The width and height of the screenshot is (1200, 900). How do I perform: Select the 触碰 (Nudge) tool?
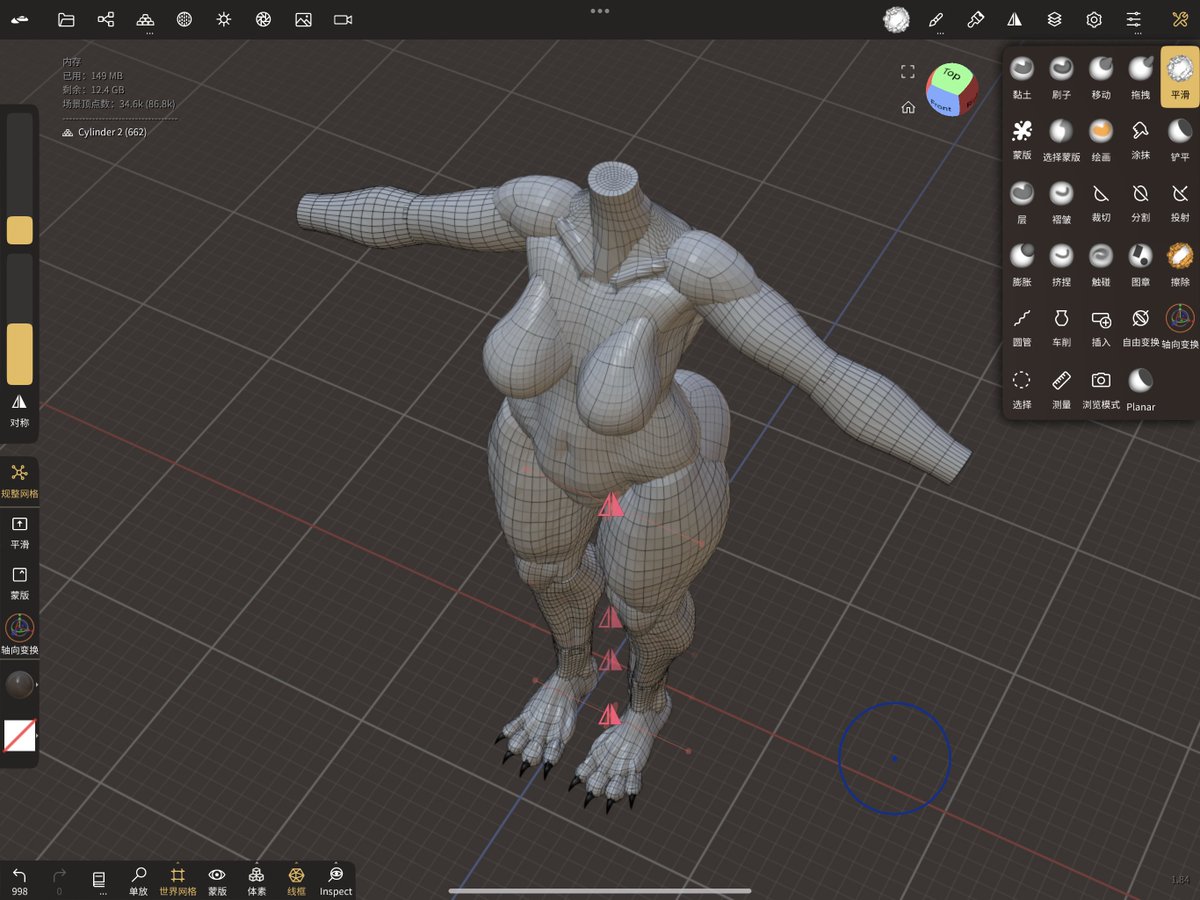[x=1101, y=264]
